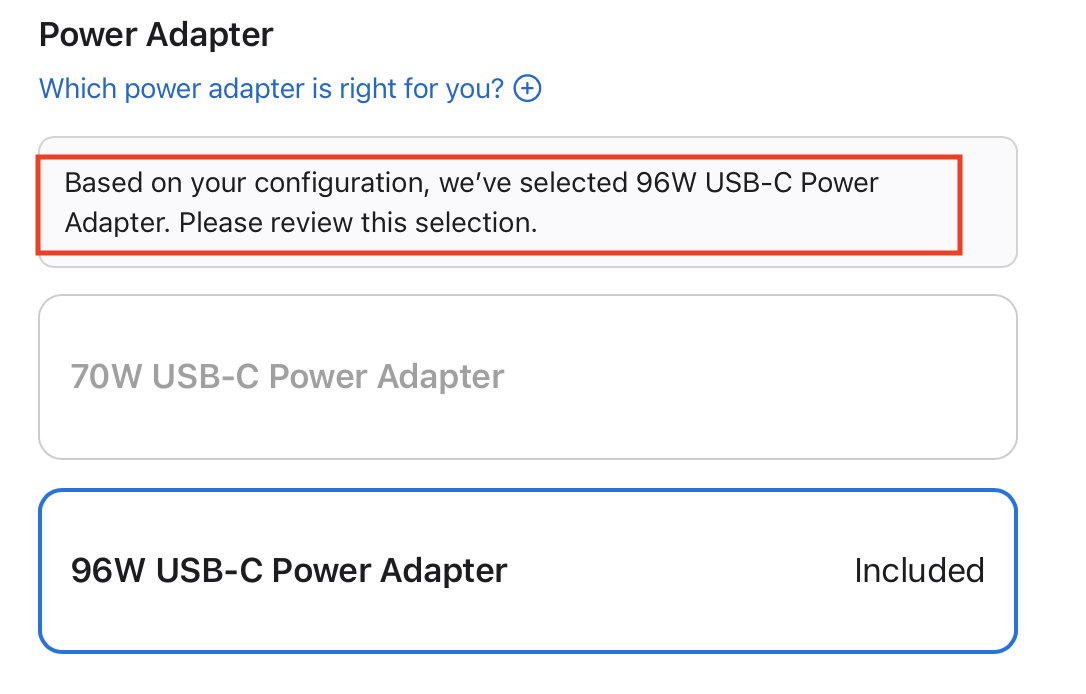Viewport: 1086px width, 694px height.
Task: Click the word "Which" in the help link
Action: [70, 89]
